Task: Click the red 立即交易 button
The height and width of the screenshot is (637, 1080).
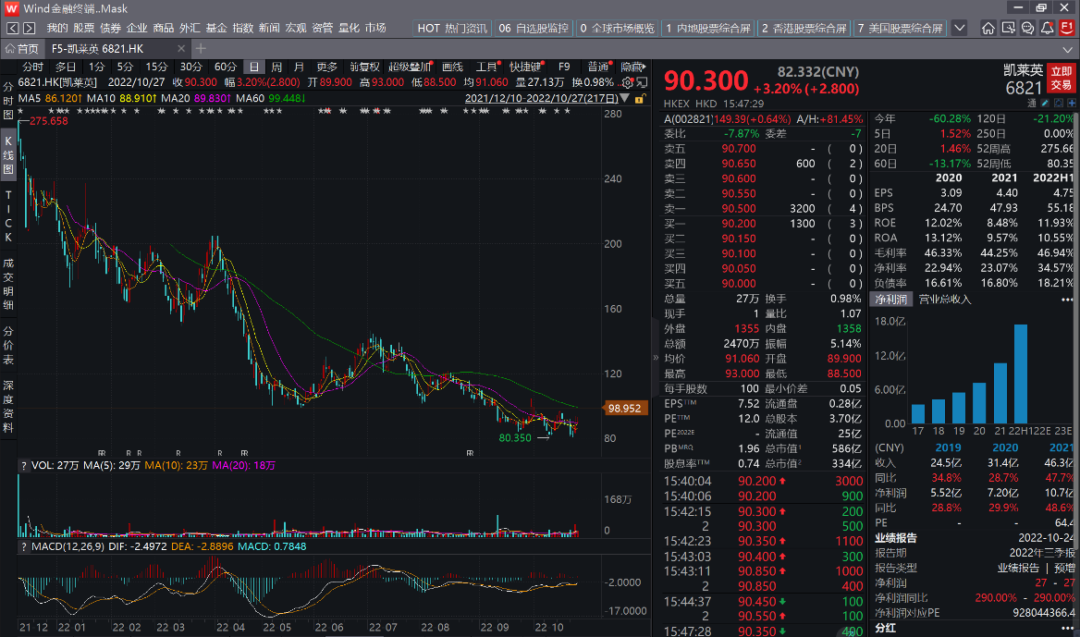Action: pos(1062,80)
